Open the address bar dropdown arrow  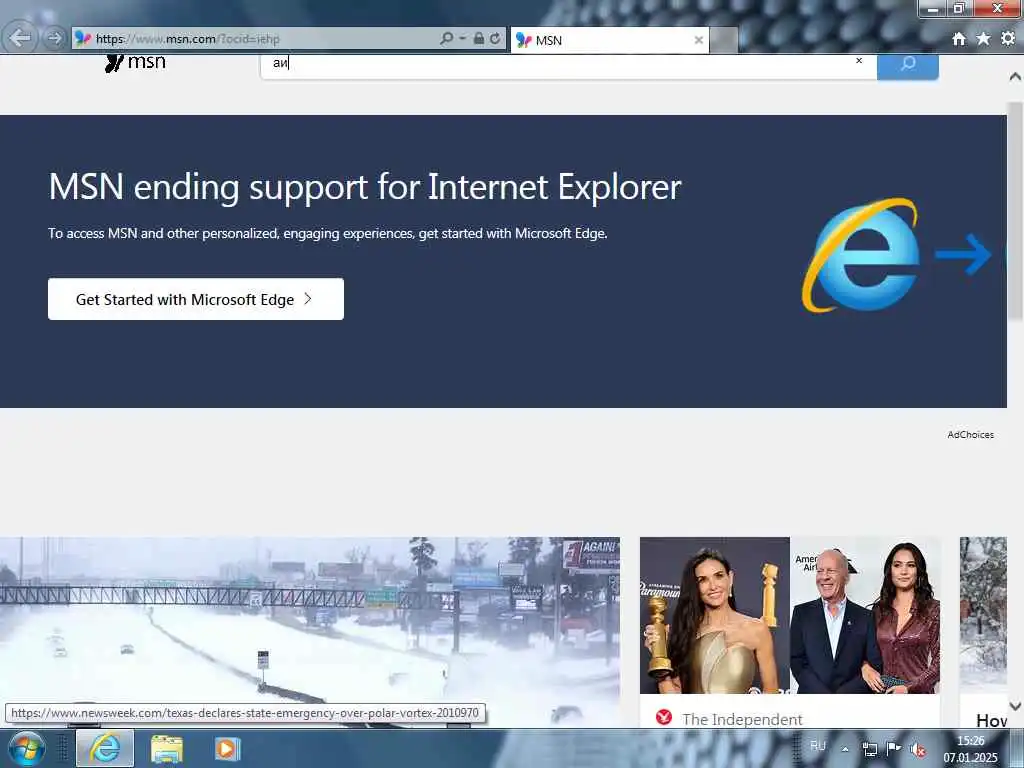tap(462, 39)
